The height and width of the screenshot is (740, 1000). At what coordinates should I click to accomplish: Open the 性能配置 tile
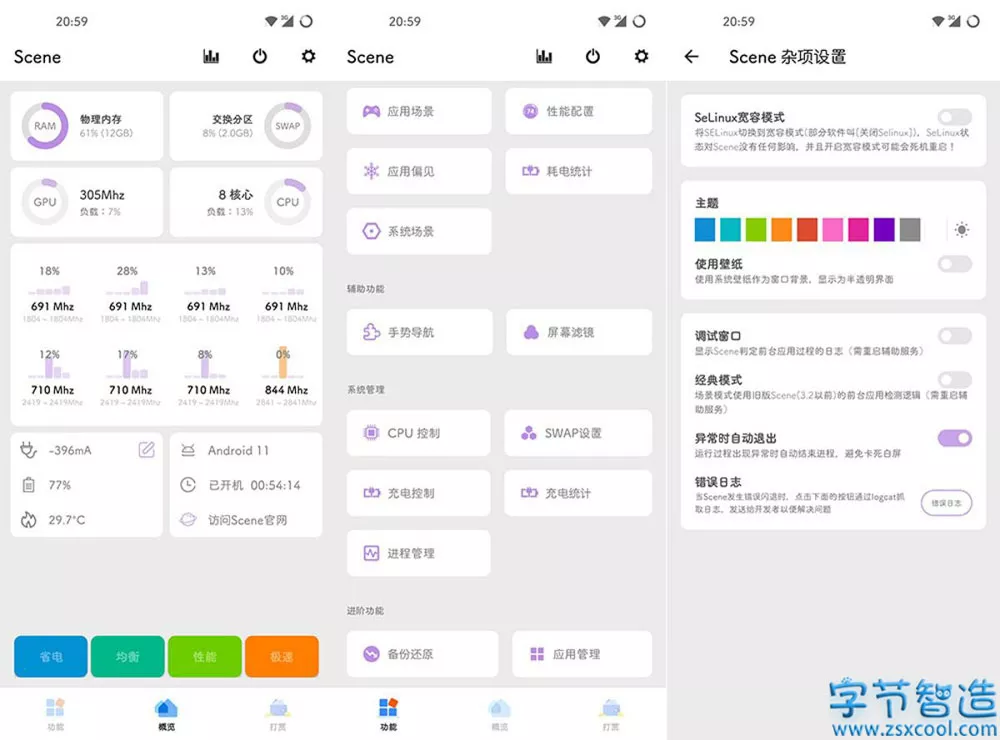point(578,112)
